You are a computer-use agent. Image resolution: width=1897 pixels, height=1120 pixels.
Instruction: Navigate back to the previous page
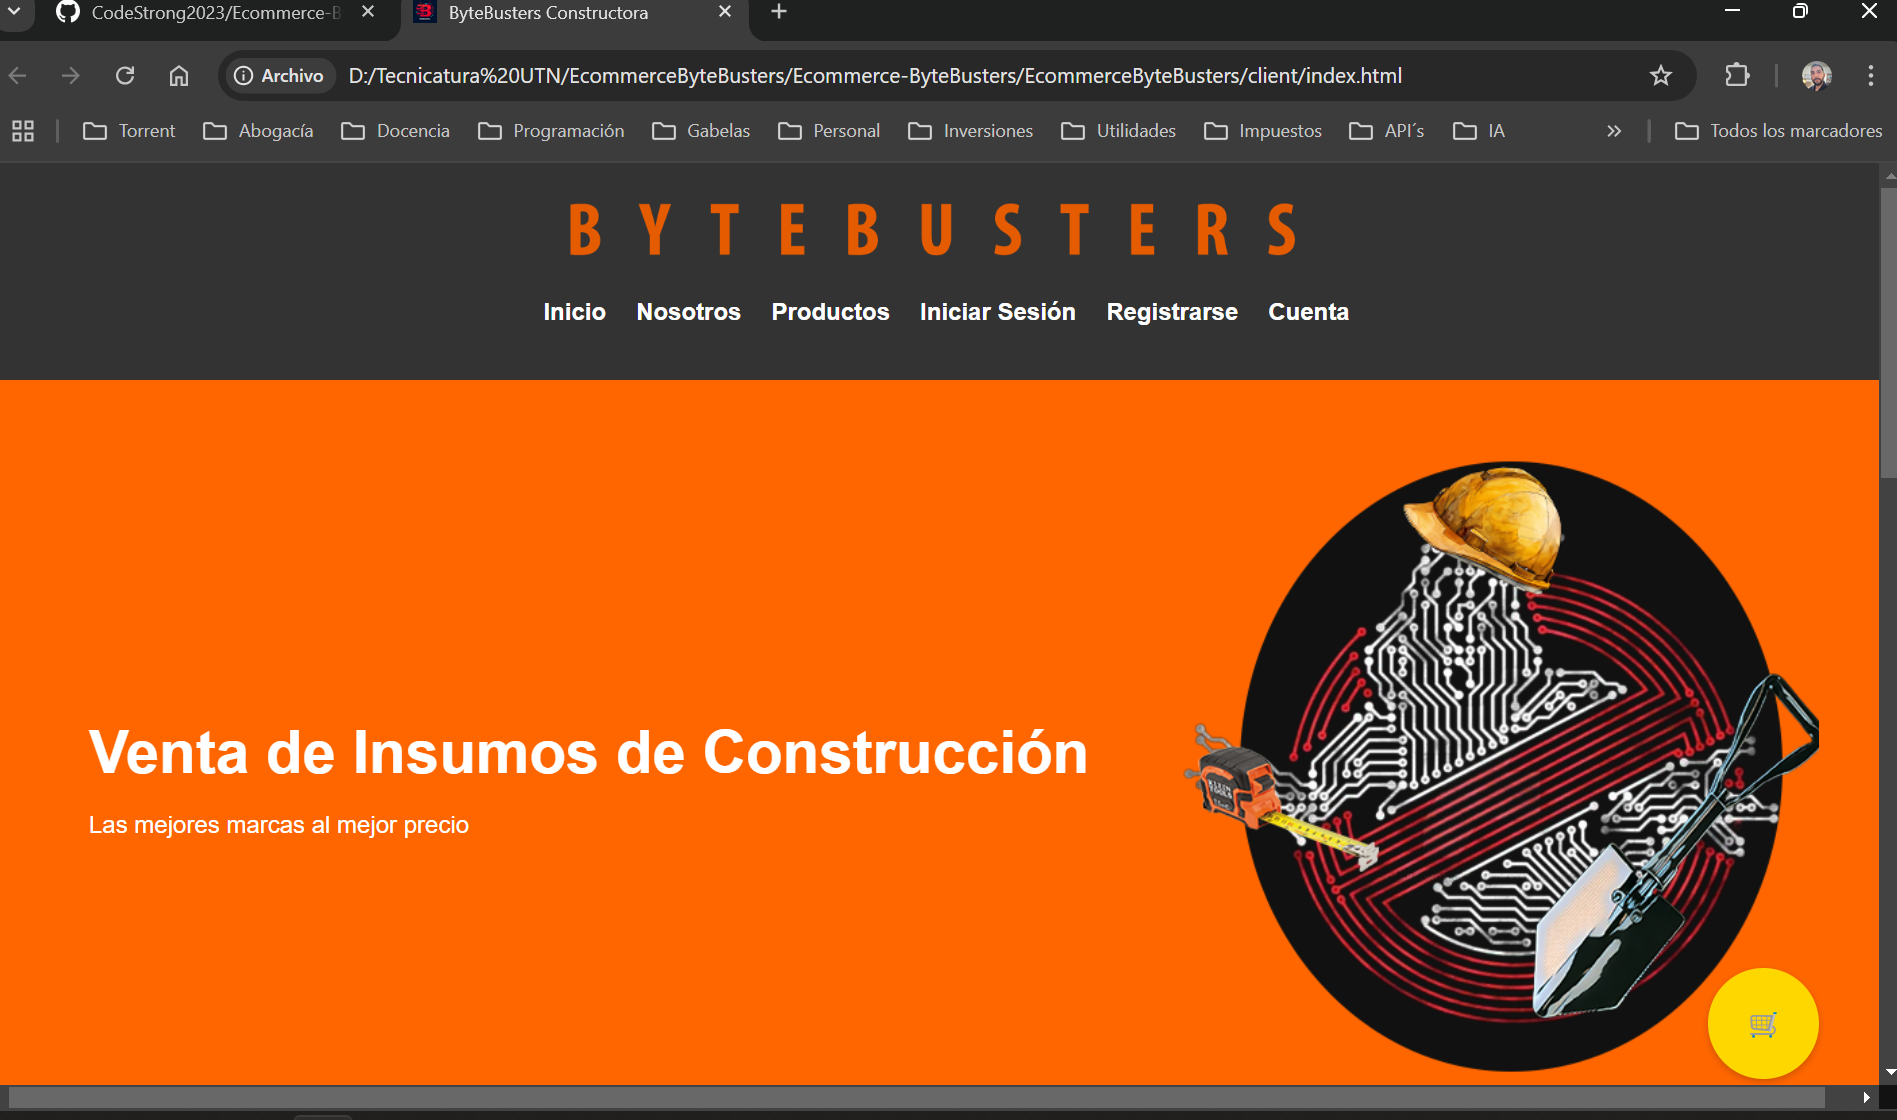[17, 75]
